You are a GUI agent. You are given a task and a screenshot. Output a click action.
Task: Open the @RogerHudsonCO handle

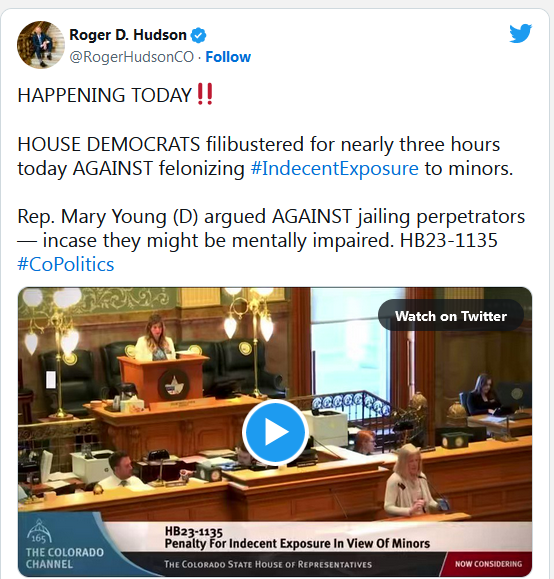(x=131, y=57)
